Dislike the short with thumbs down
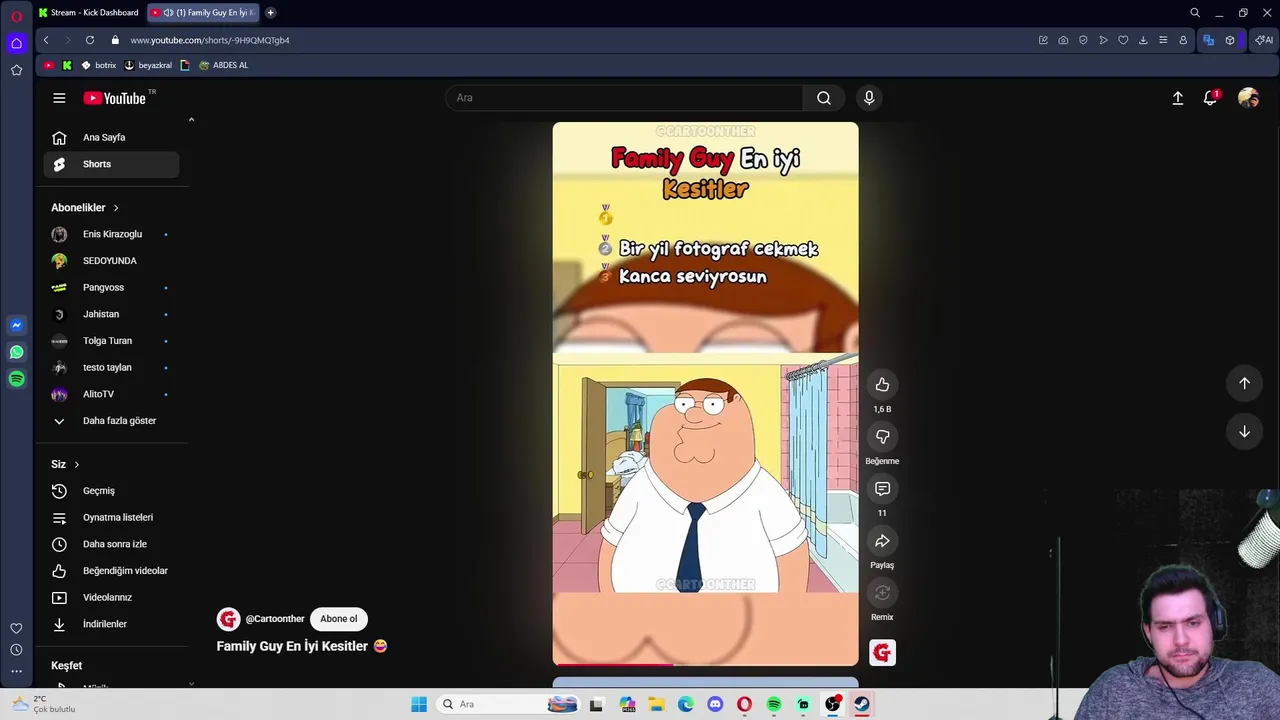1280x720 pixels. pyautogui.click(x=882, y=437)
